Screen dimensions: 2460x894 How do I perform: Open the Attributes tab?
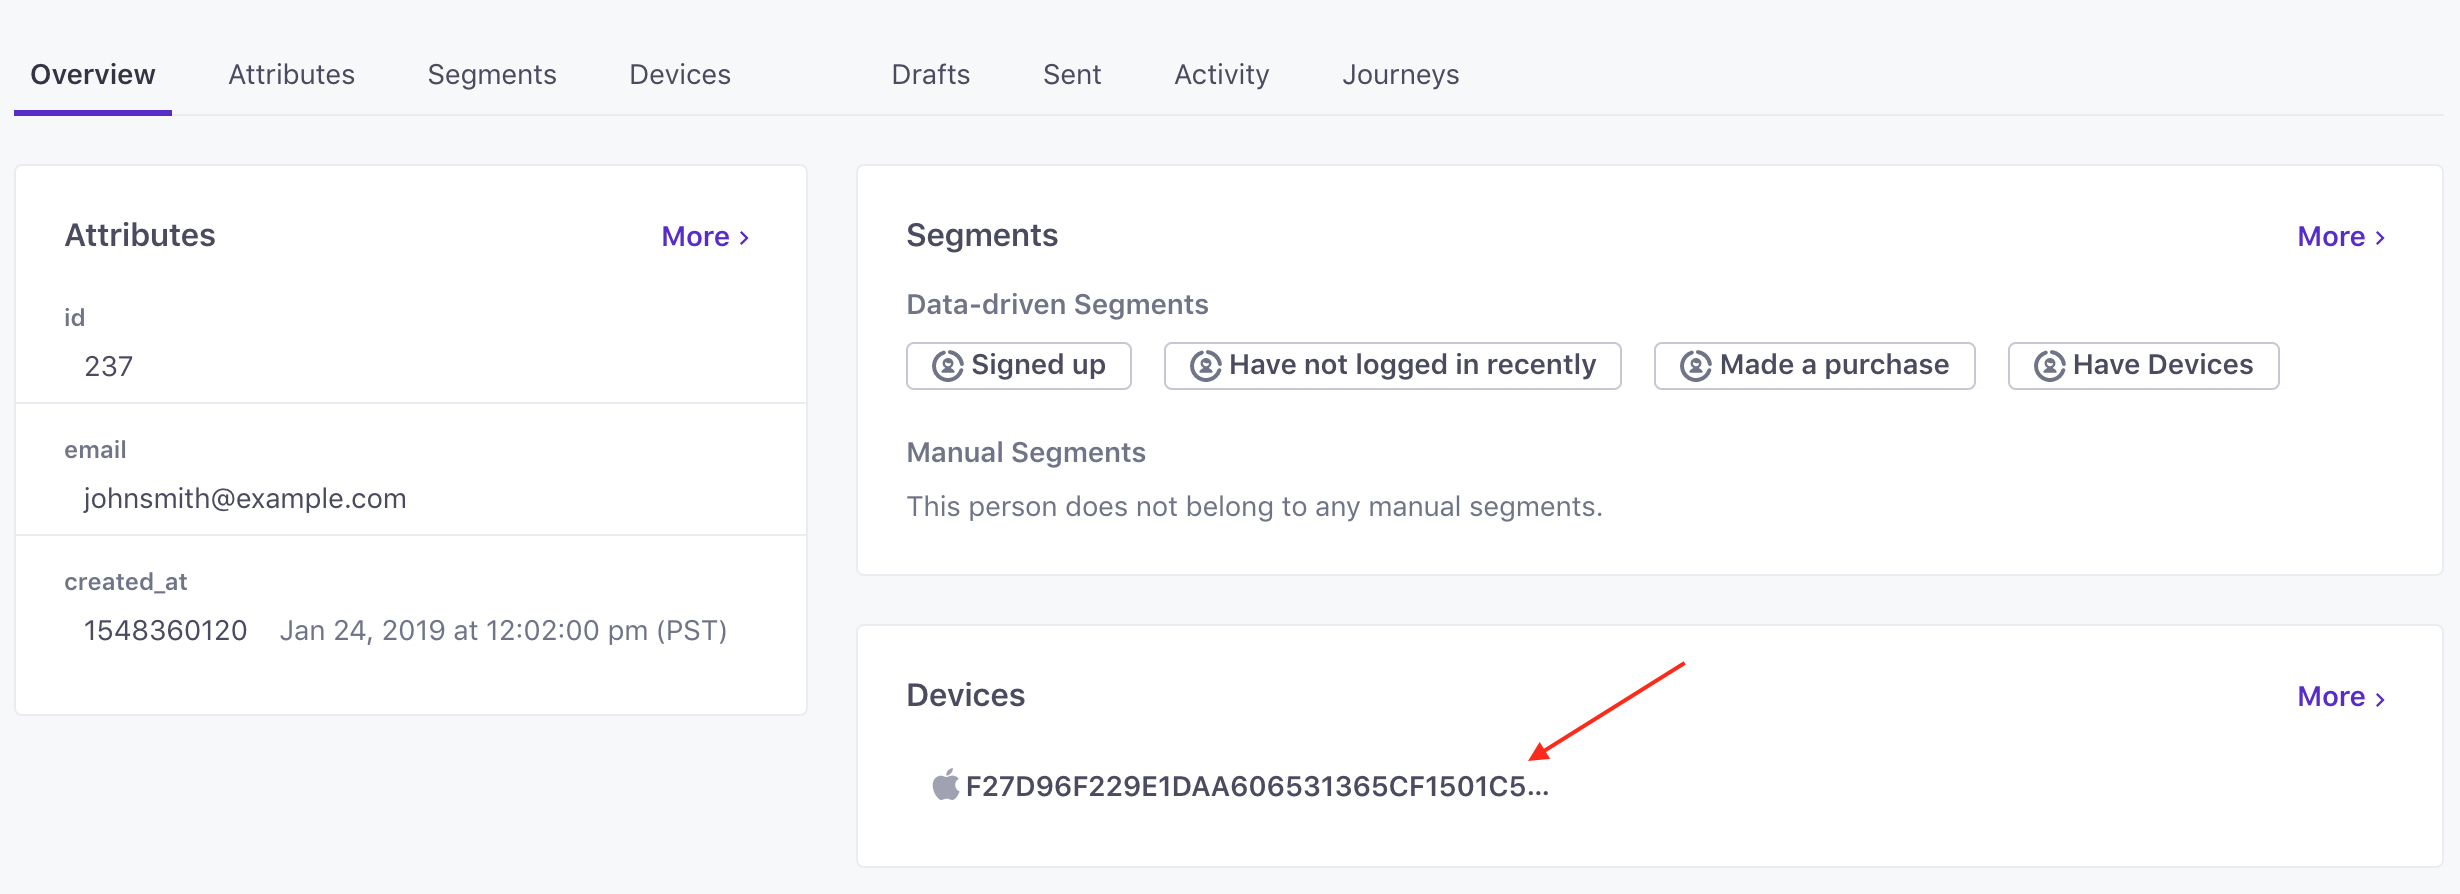pyautogui.click(x=291, y=75)
